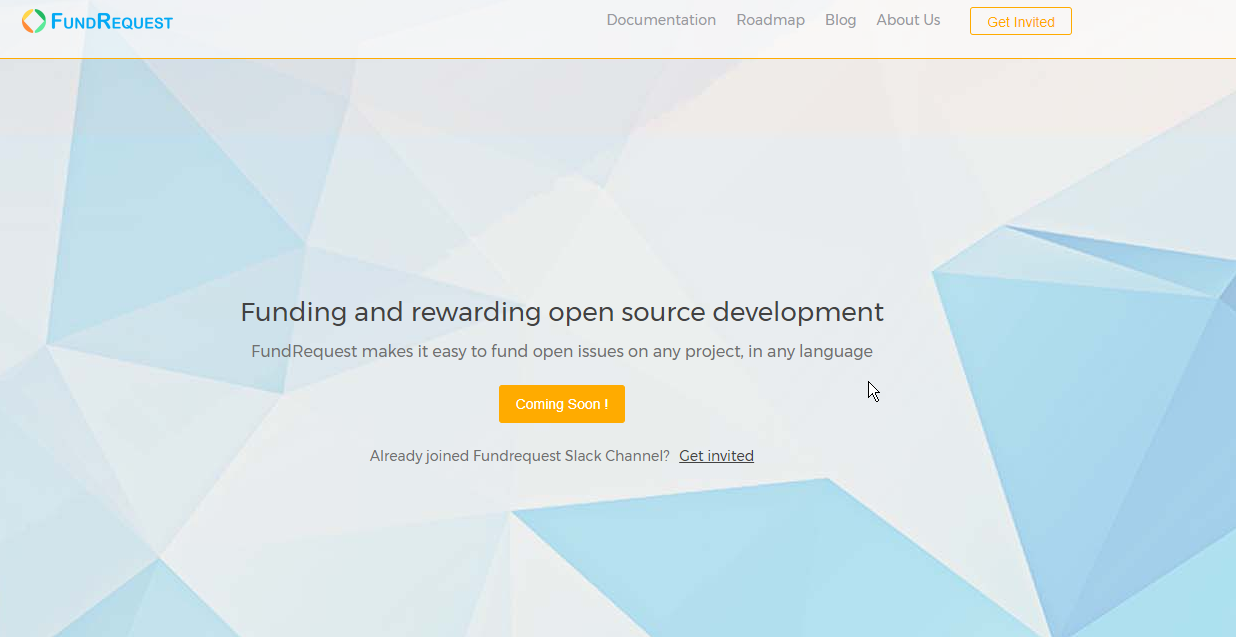Follow the underlined Get invited Slack link
The image size is (1236, 637).
pos(716,456)
